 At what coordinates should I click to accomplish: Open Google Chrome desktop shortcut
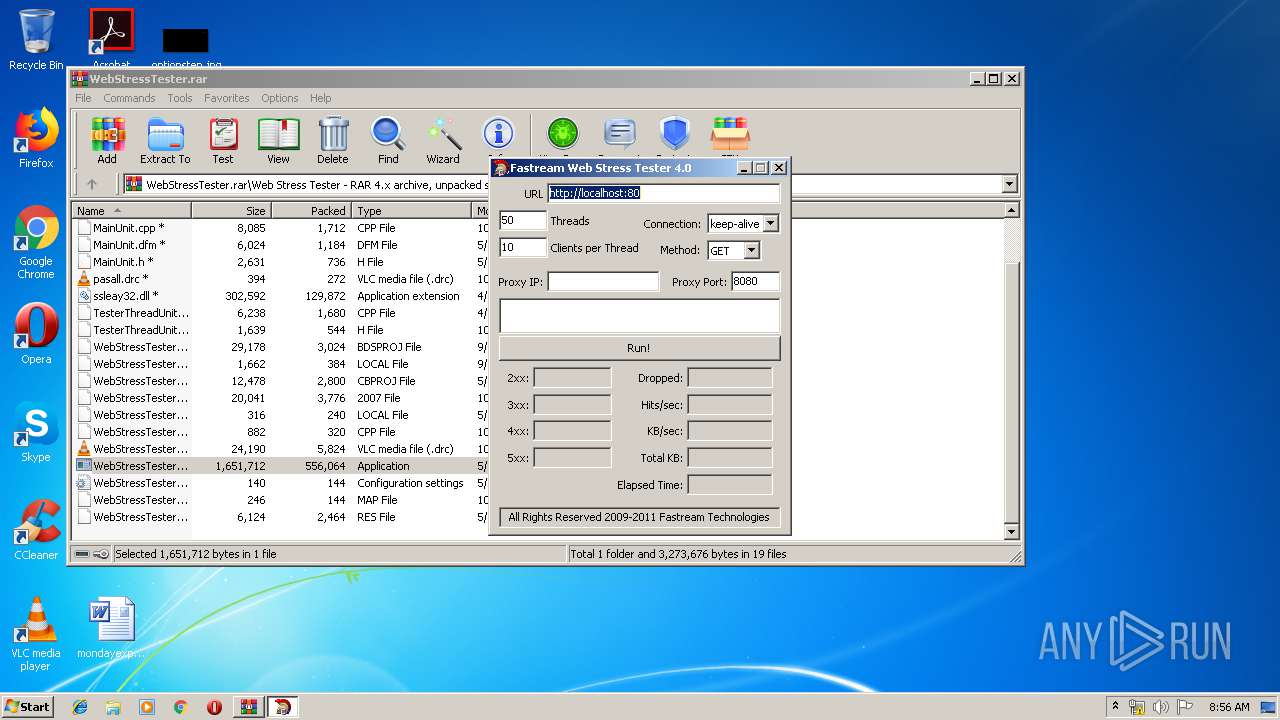point(36,243)
